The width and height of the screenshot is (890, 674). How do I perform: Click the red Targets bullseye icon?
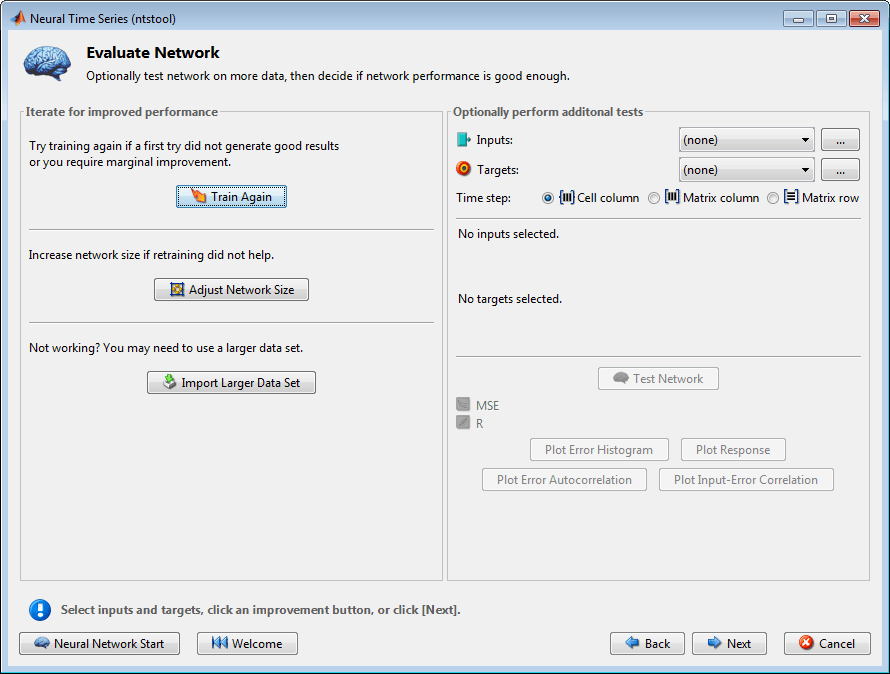coord(464,169)
